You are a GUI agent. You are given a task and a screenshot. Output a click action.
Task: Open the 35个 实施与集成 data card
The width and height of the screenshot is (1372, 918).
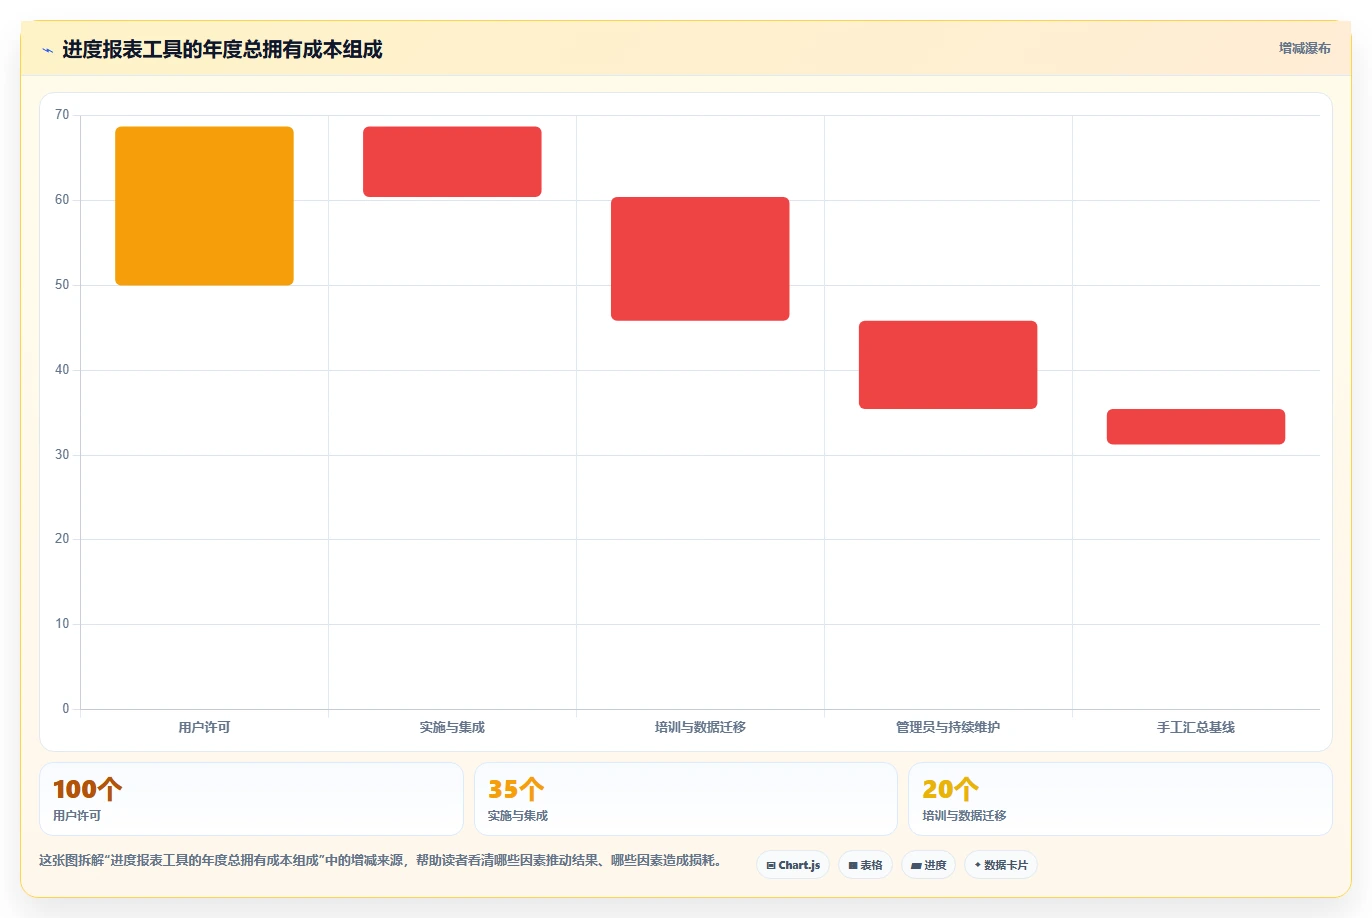tap(685, 799)
